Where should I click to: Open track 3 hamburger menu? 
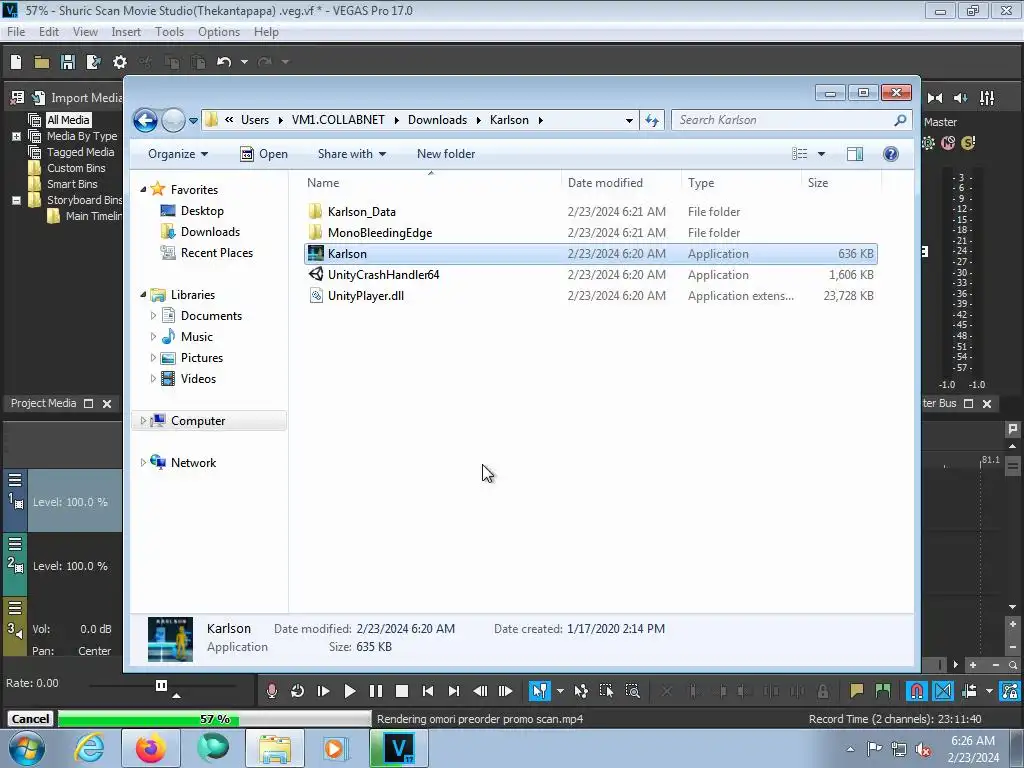(x=15, y=608)
